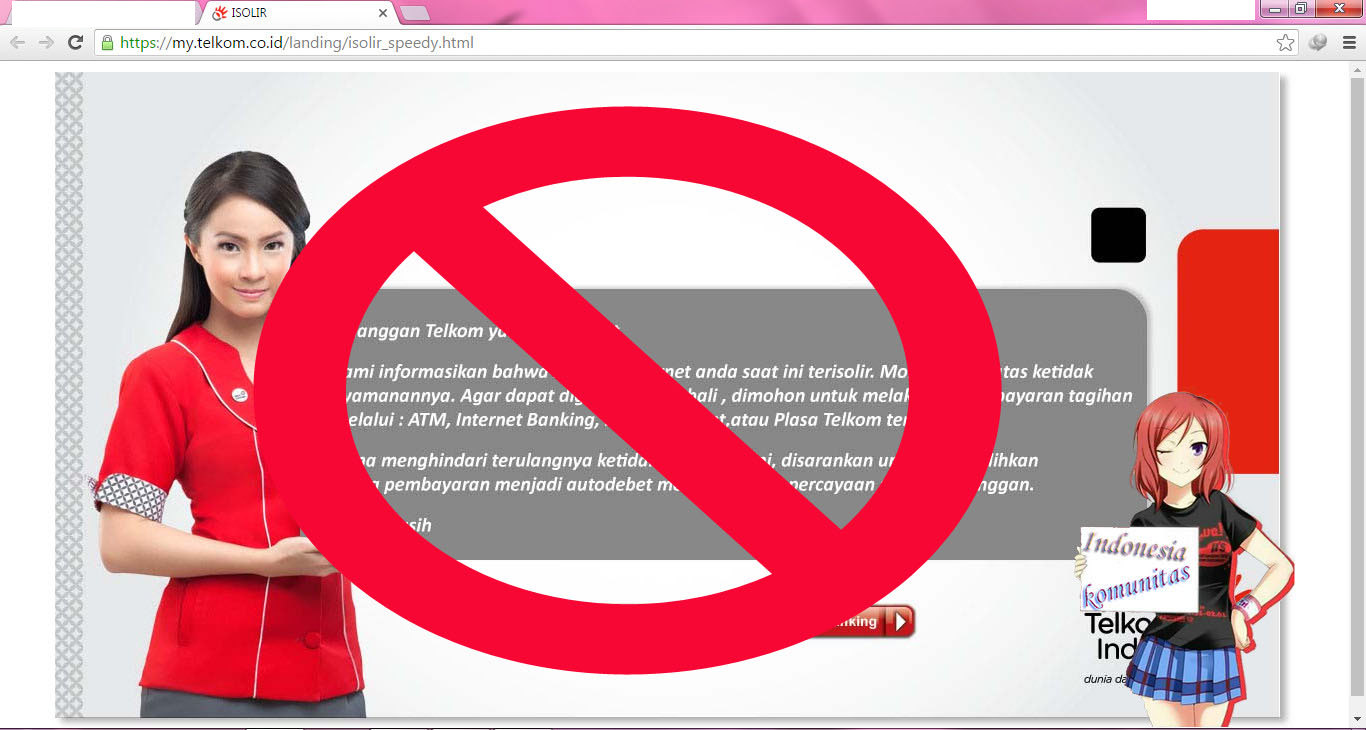Click the page vertical scrollbar thumb
This screenshot has width=1366, height=730.
coord(1357,388)
